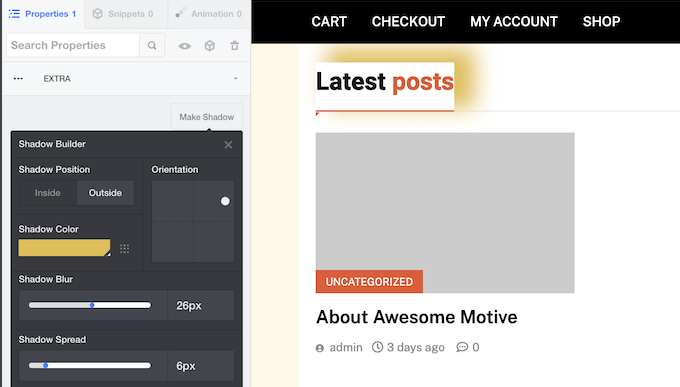Click the Search Properties input field
The image size is (680, 387).
73,46
